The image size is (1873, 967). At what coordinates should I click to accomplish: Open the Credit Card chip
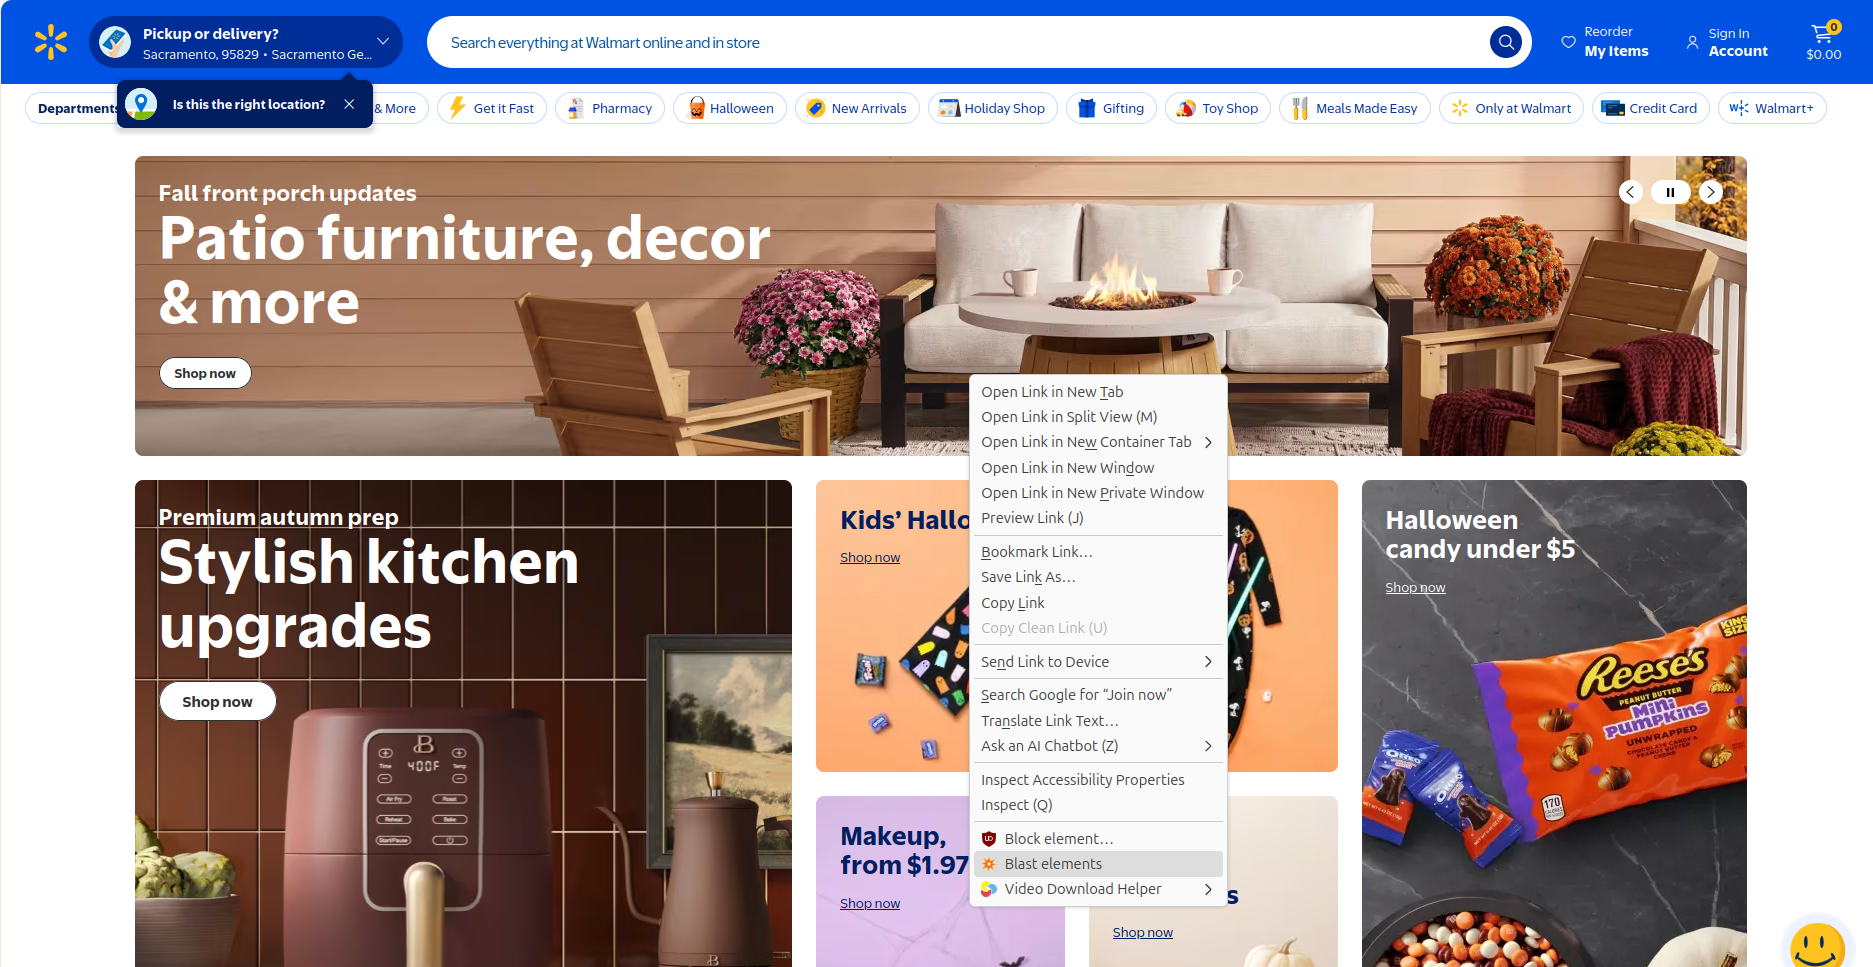(x=1651, y=108)
